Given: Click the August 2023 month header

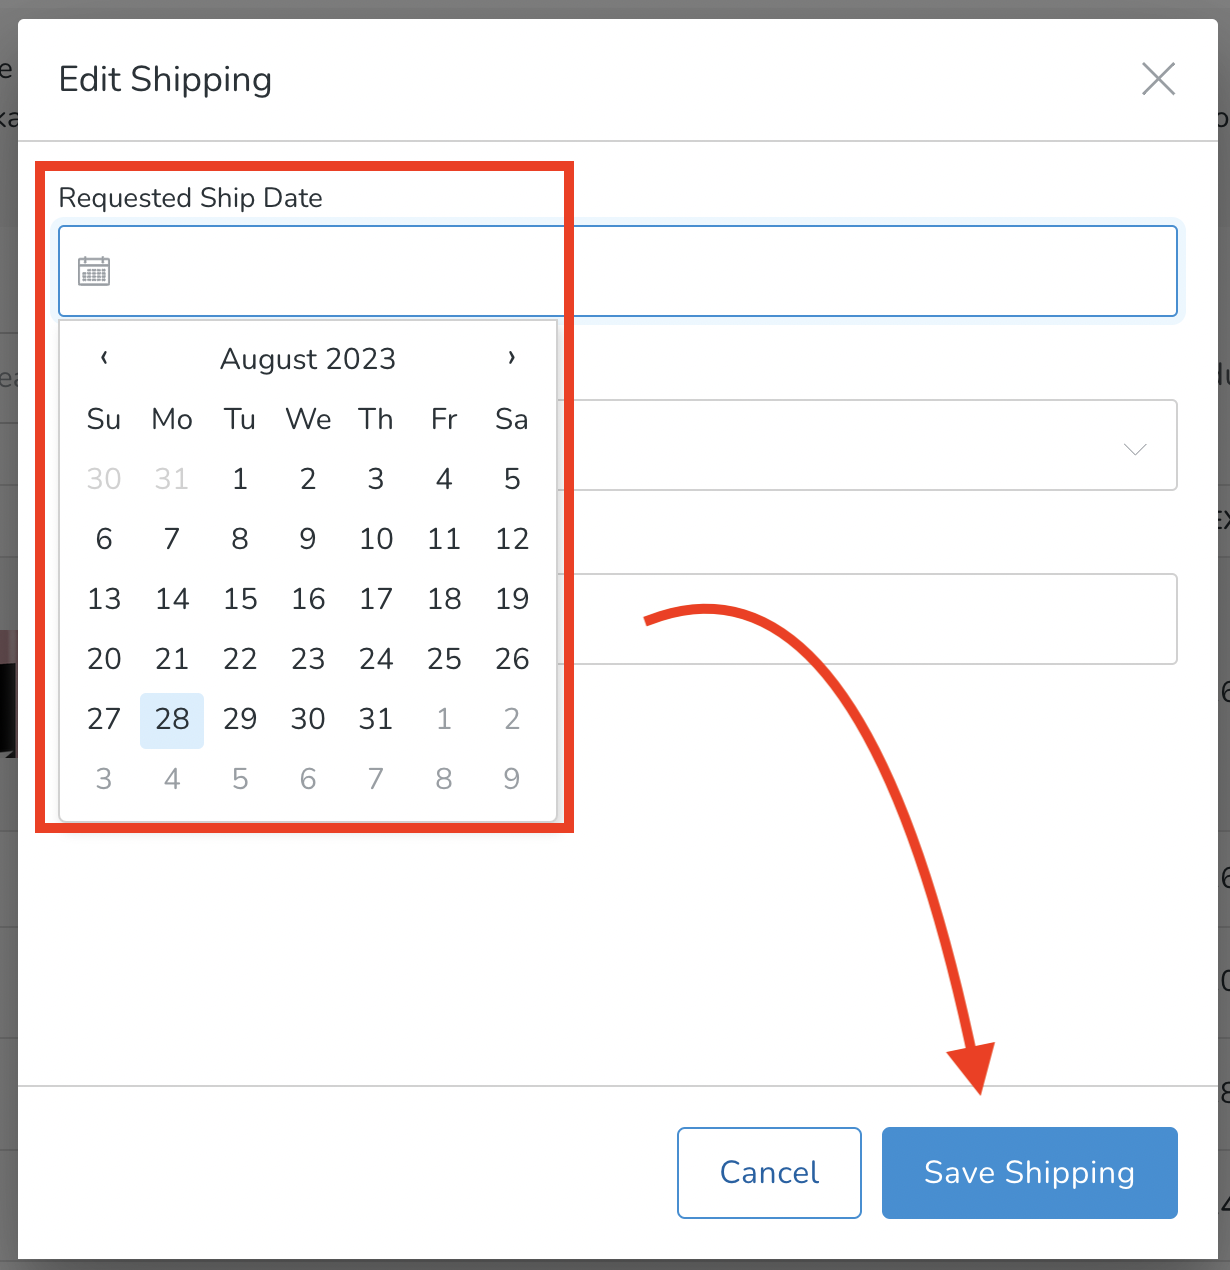Looking at the screenshot, I should click(x=307, y=358).
